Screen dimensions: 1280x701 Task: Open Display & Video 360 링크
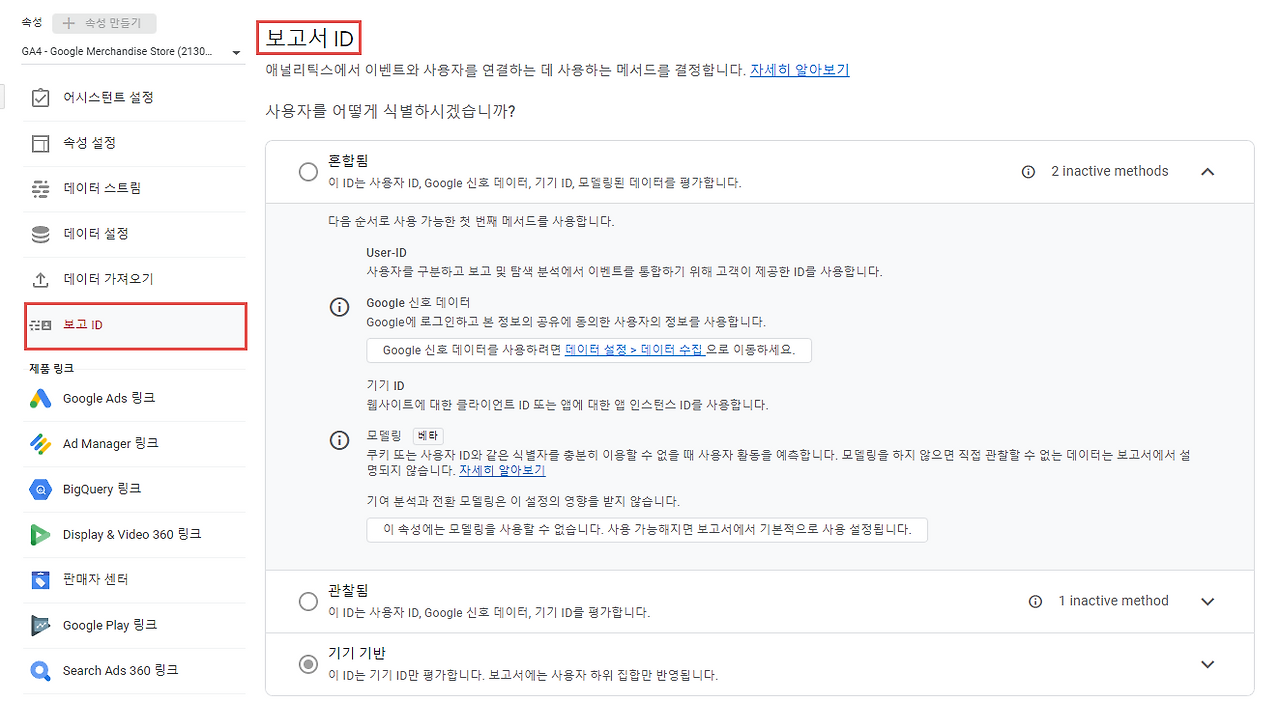[x=40, y=534]
